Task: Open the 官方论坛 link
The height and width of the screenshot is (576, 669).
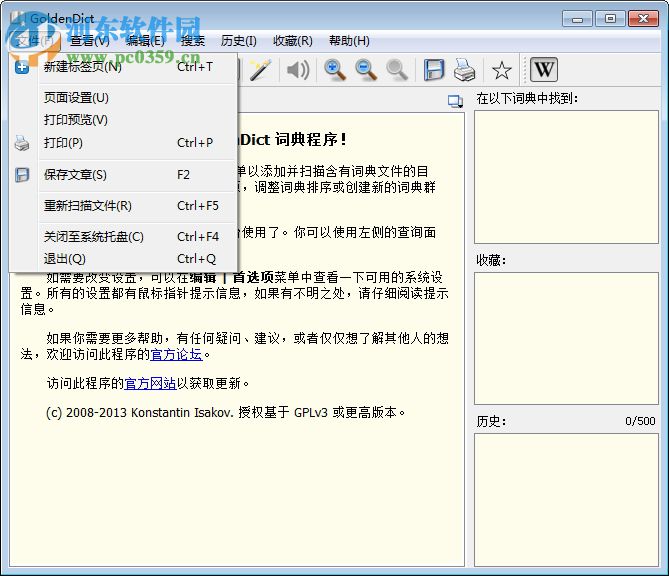Action: point(176,355)
